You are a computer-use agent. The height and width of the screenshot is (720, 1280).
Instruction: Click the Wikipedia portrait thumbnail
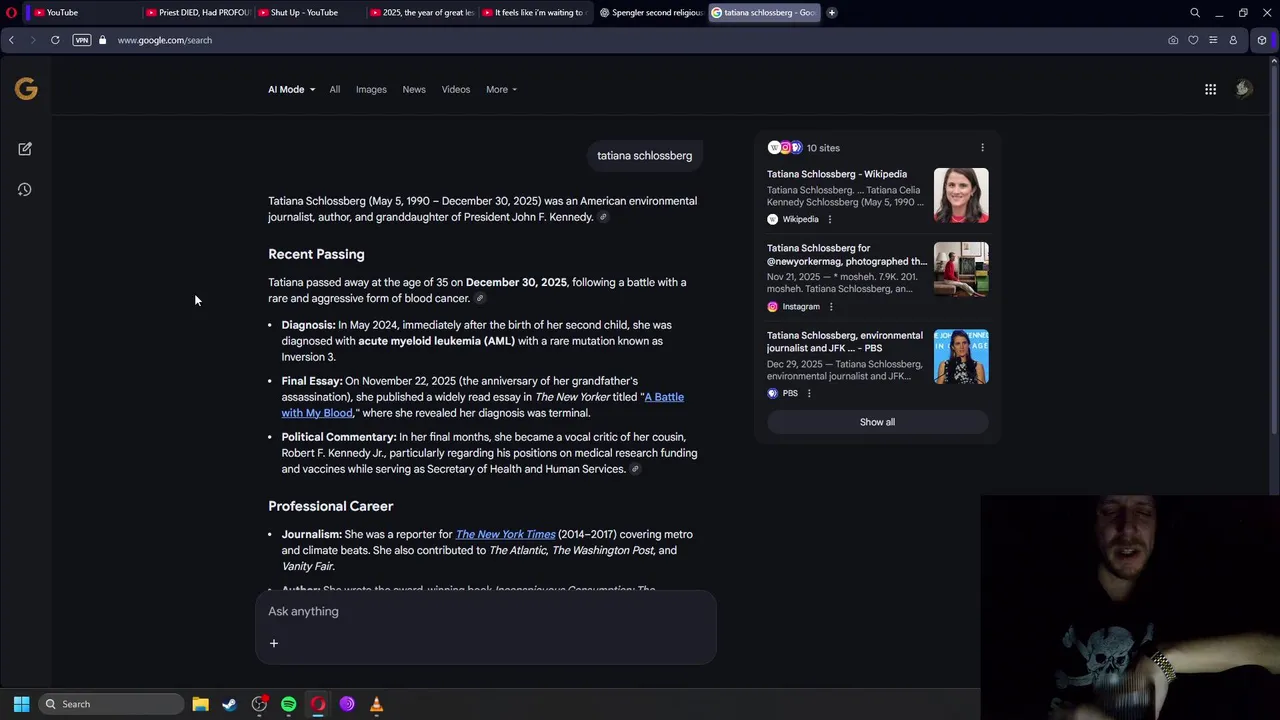point(961,195)
